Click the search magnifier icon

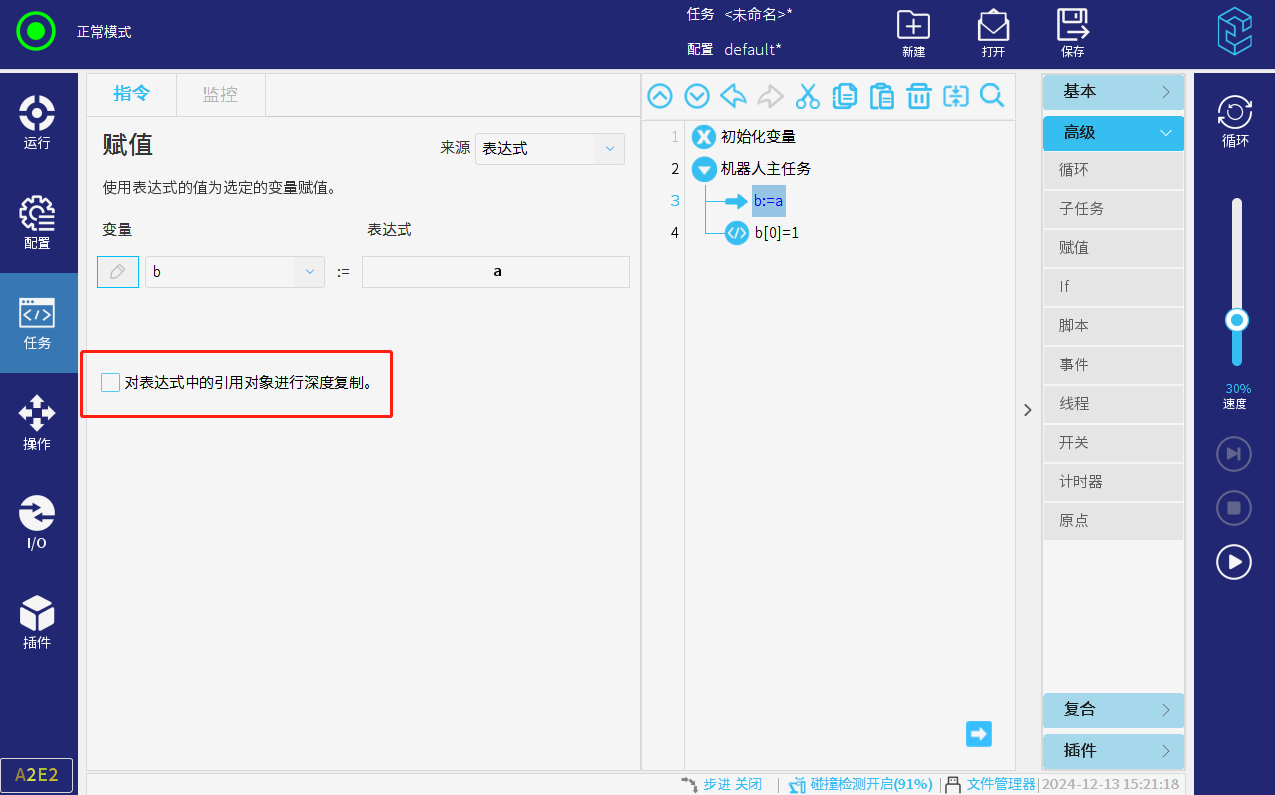pyautogui.click(x=991, y=96)
